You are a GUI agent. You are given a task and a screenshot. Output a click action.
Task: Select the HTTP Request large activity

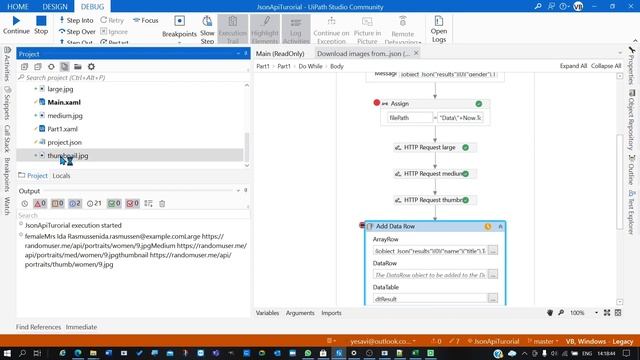(x=435, y=147)
